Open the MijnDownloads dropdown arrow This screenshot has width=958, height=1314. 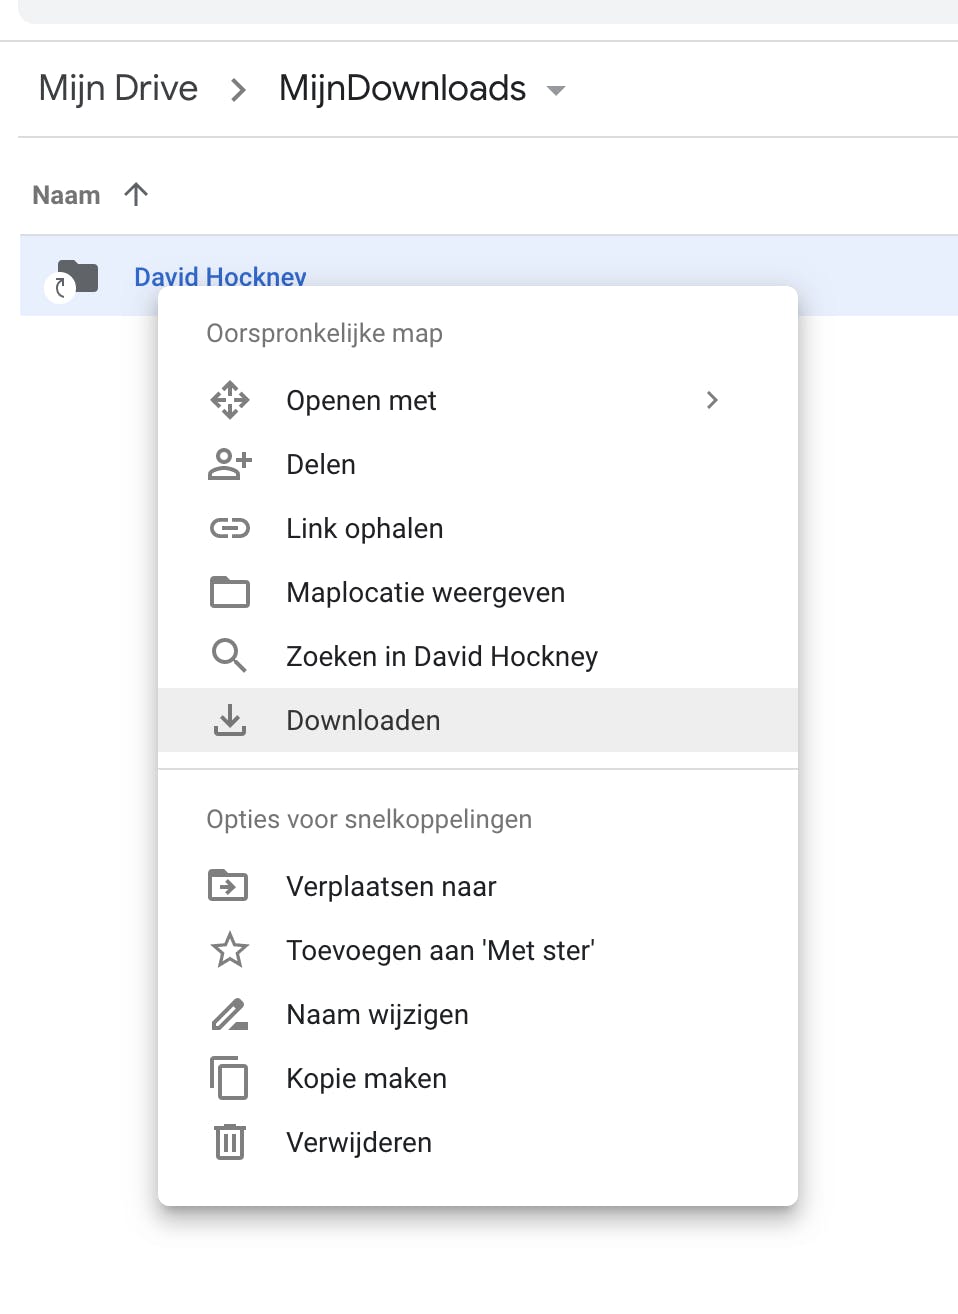(x=556, y=90)
